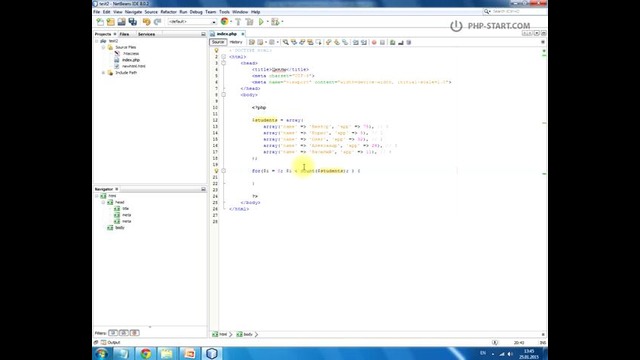Screen dimensions: 640x360
Task: Switch to the Files tab
Action: point(124,34)
